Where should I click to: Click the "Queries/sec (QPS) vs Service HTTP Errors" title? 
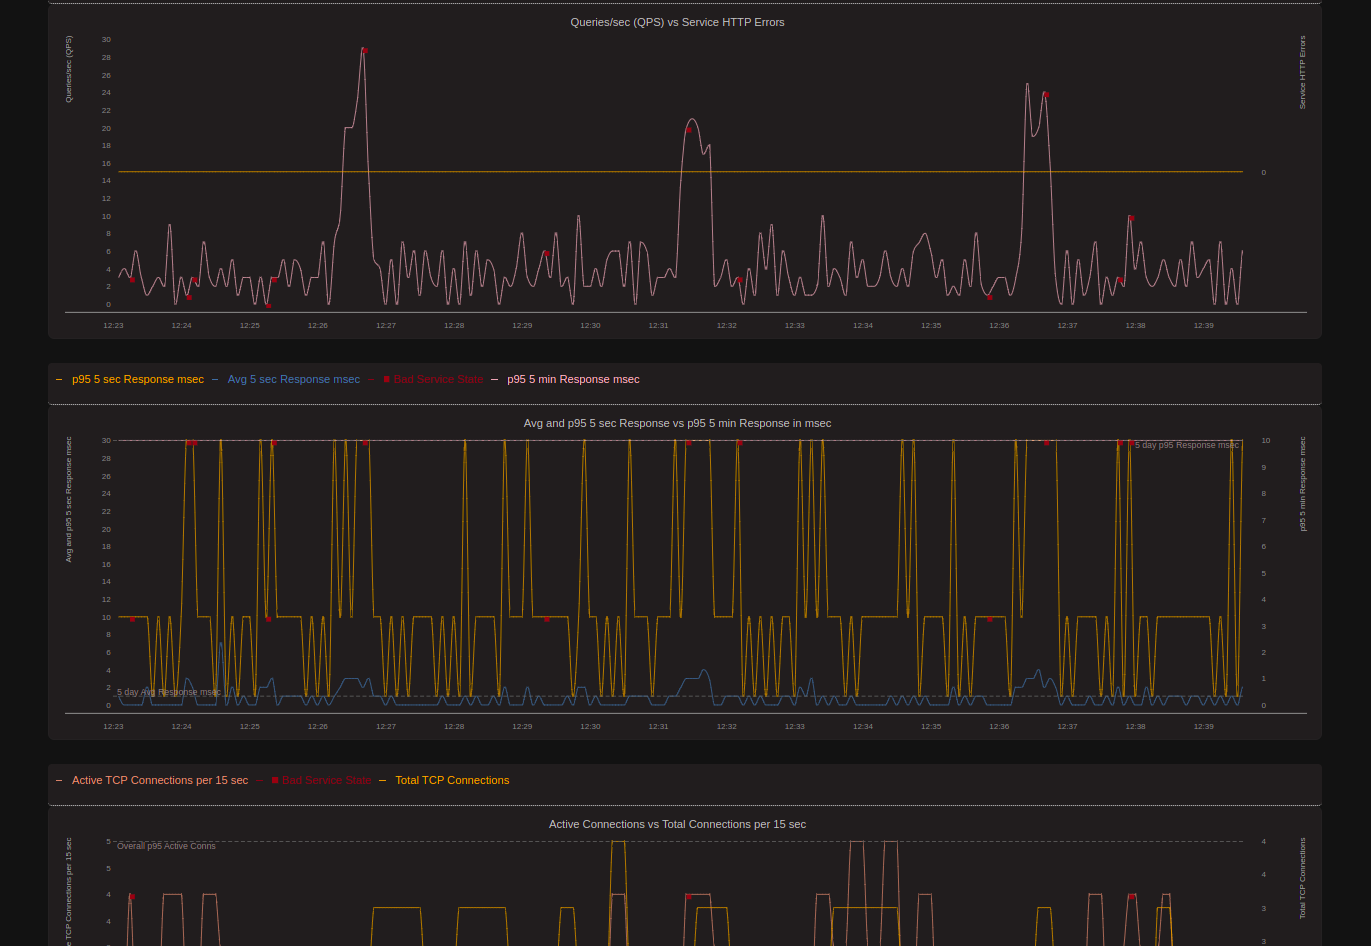(677, 22)
